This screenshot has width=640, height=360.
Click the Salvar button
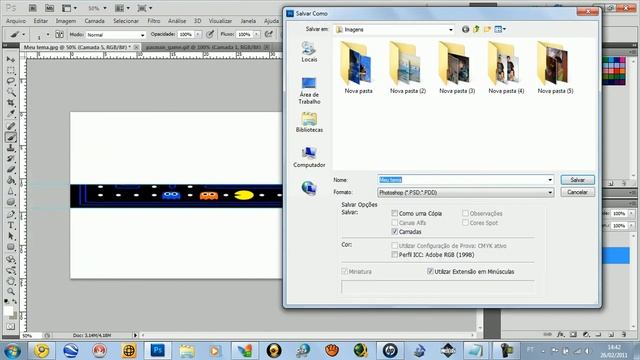pyautogui.click(x=578, y=180)
